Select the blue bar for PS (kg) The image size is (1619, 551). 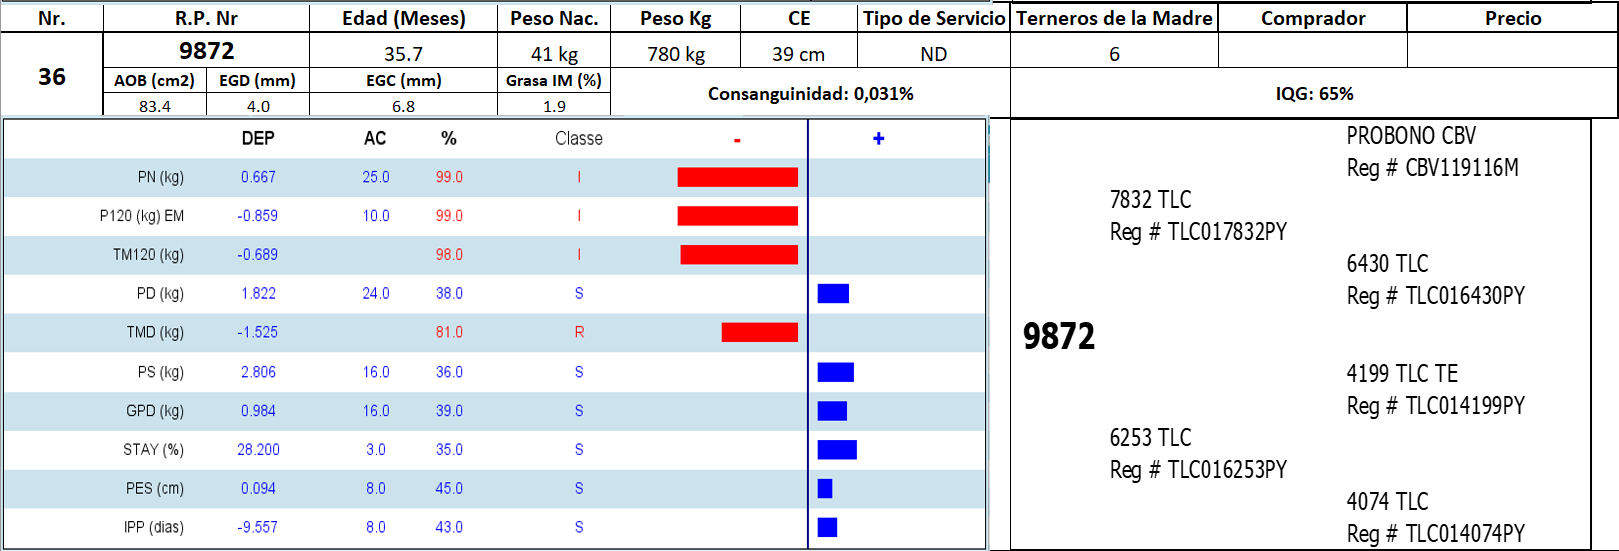pos(835,372)
